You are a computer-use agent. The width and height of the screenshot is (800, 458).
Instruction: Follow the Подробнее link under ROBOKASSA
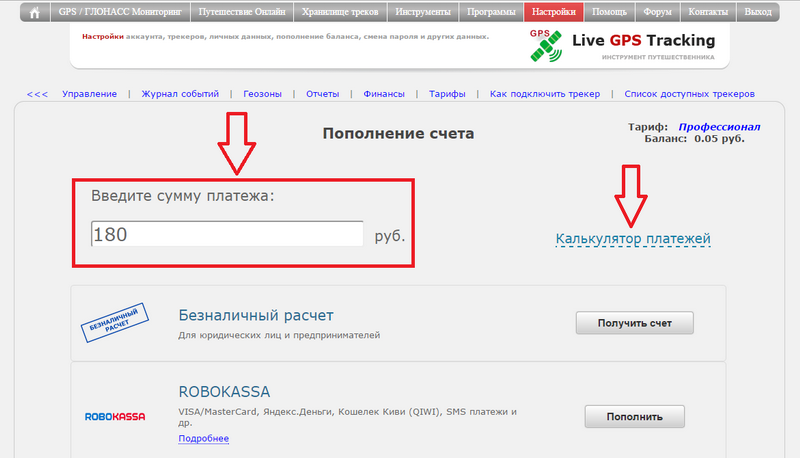[203, 439]
